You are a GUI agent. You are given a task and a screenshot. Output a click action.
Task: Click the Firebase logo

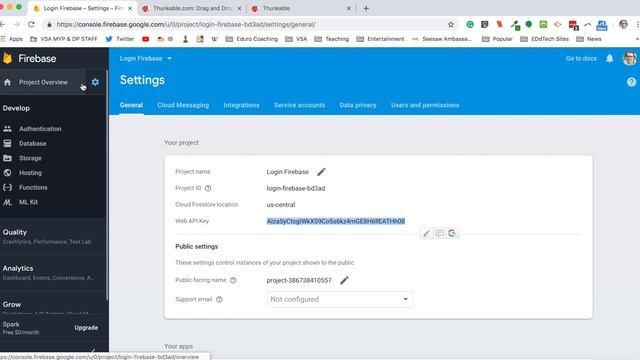coord(8,58)
